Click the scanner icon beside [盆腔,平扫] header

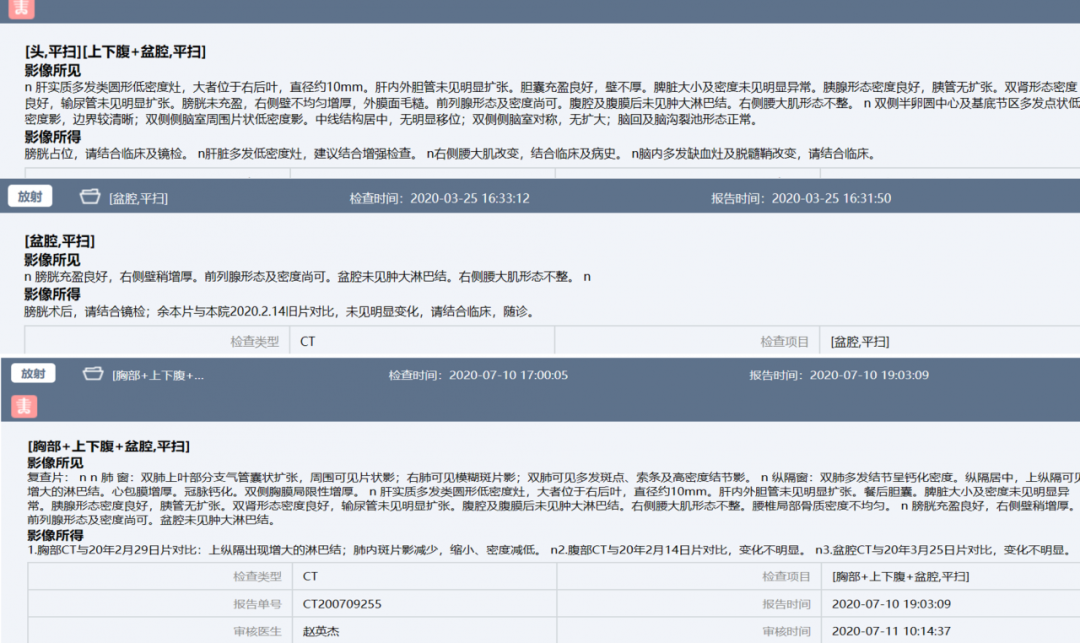(x=90, y=197)
